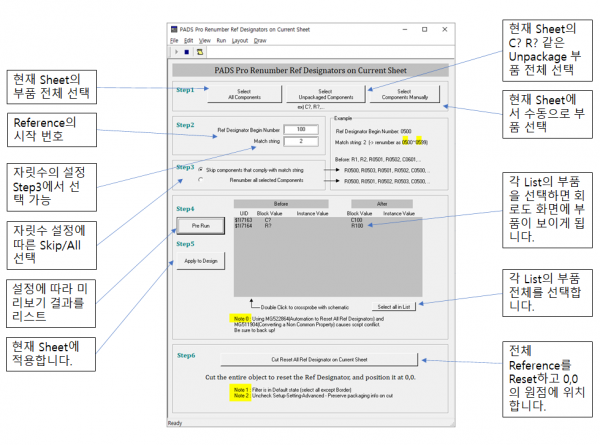The width and height of the screenshot is (600, 445).
Task: Click the Run (play) toolbar icon
Action: click(176, 50)
